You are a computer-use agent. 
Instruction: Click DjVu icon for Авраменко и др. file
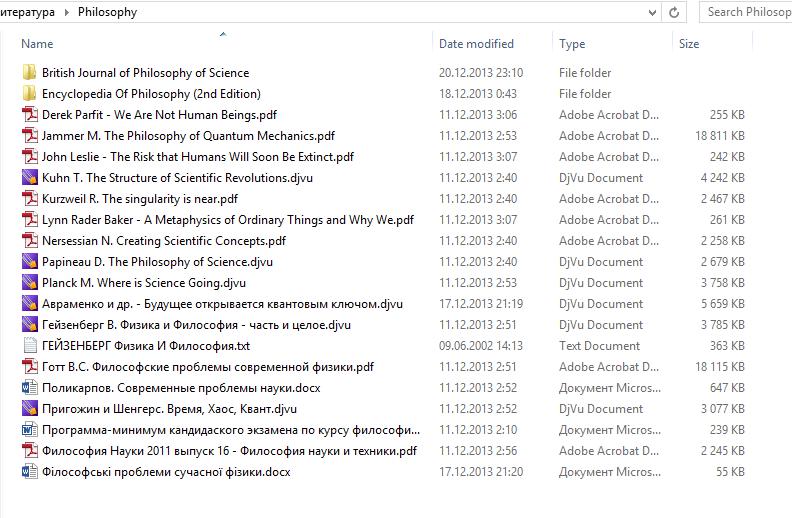click(30, 304)
